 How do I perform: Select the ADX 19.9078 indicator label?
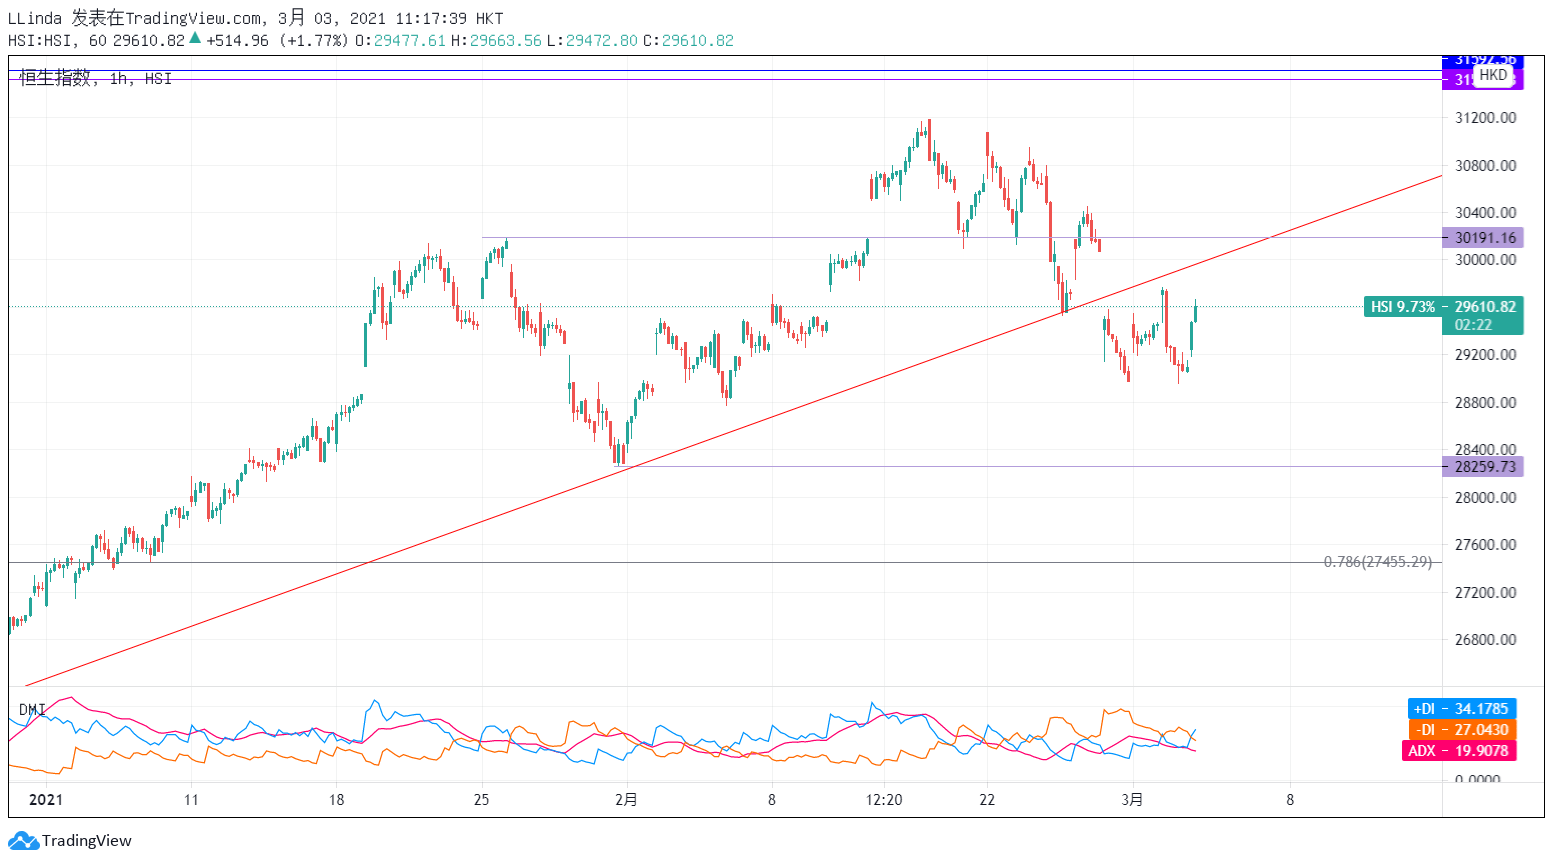pyautogui.click(x=1458, y=751)
